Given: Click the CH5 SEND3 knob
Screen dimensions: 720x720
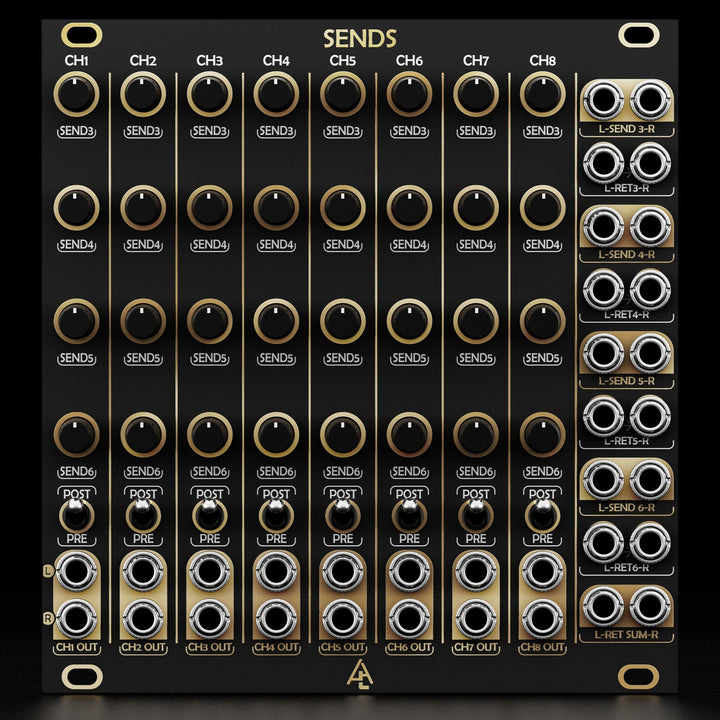Looking at the screenshot, I should (x=343, y=94).
